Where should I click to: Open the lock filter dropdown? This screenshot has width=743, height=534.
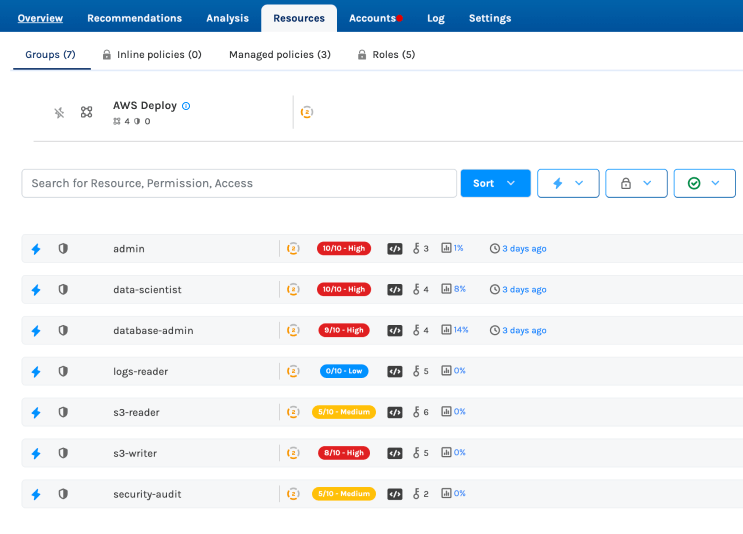636,183
